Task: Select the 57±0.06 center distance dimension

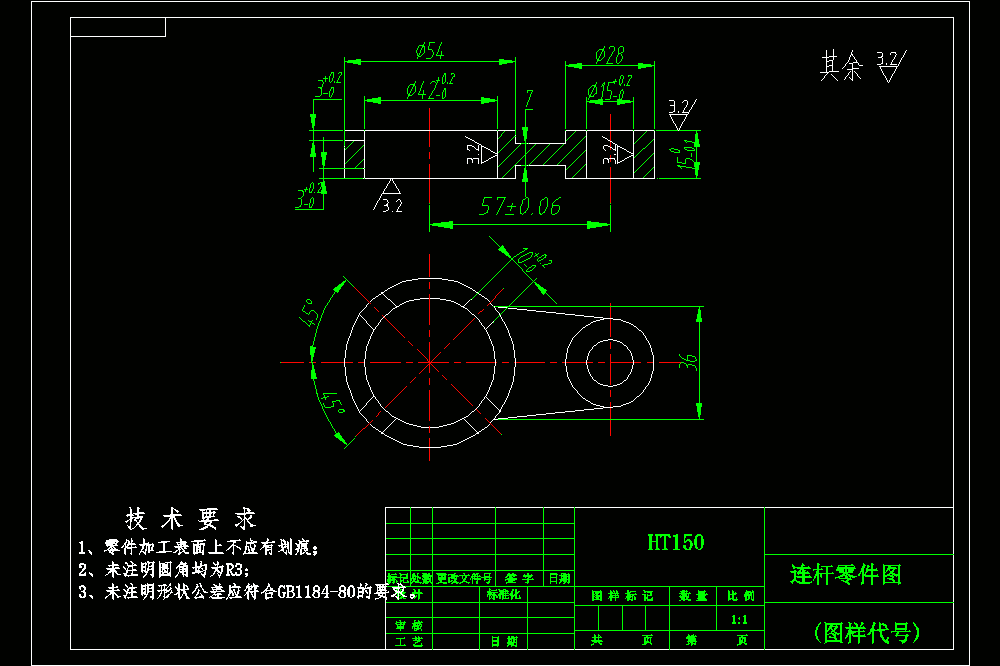Action: (x=520, y=207)
